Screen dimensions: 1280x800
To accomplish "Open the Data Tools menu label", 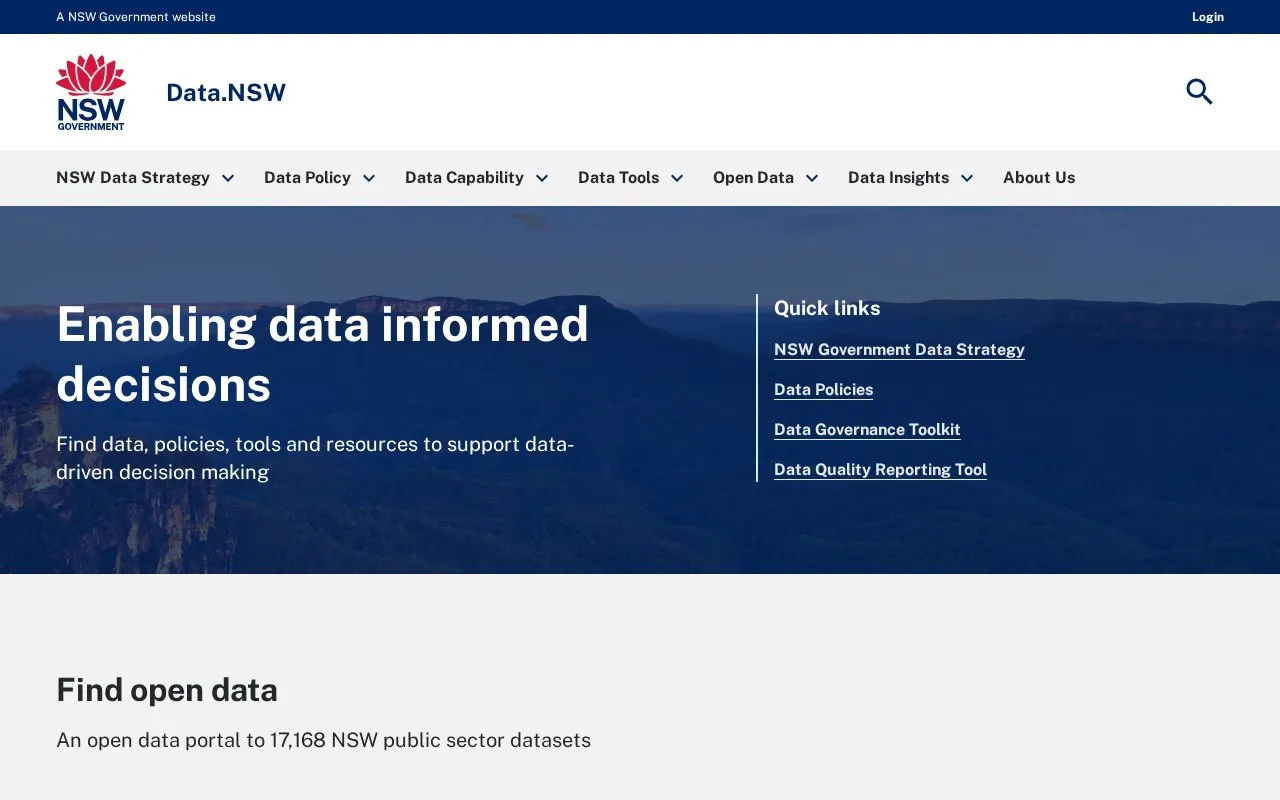I will (x=618, y=177).
